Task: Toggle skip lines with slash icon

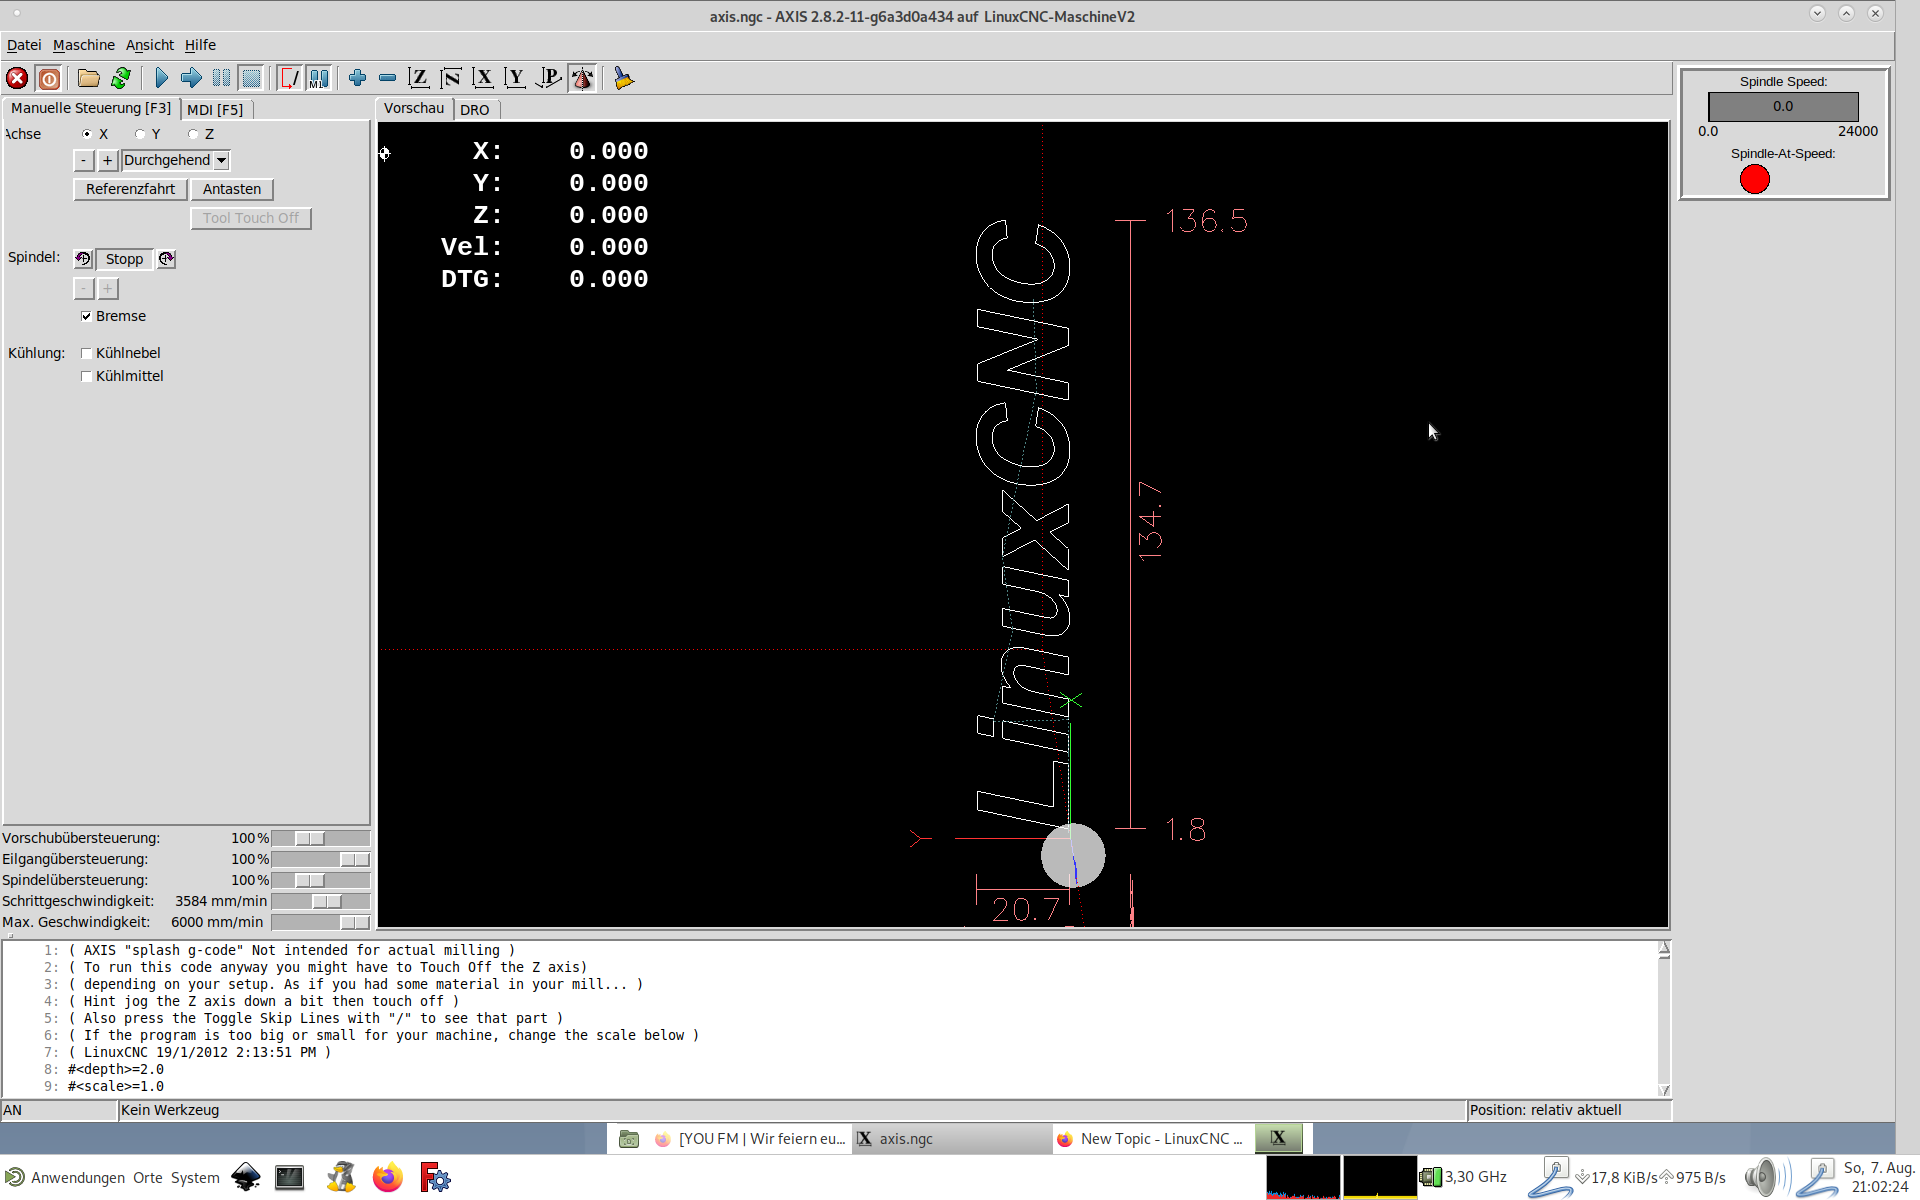Action: click(289, 78)
